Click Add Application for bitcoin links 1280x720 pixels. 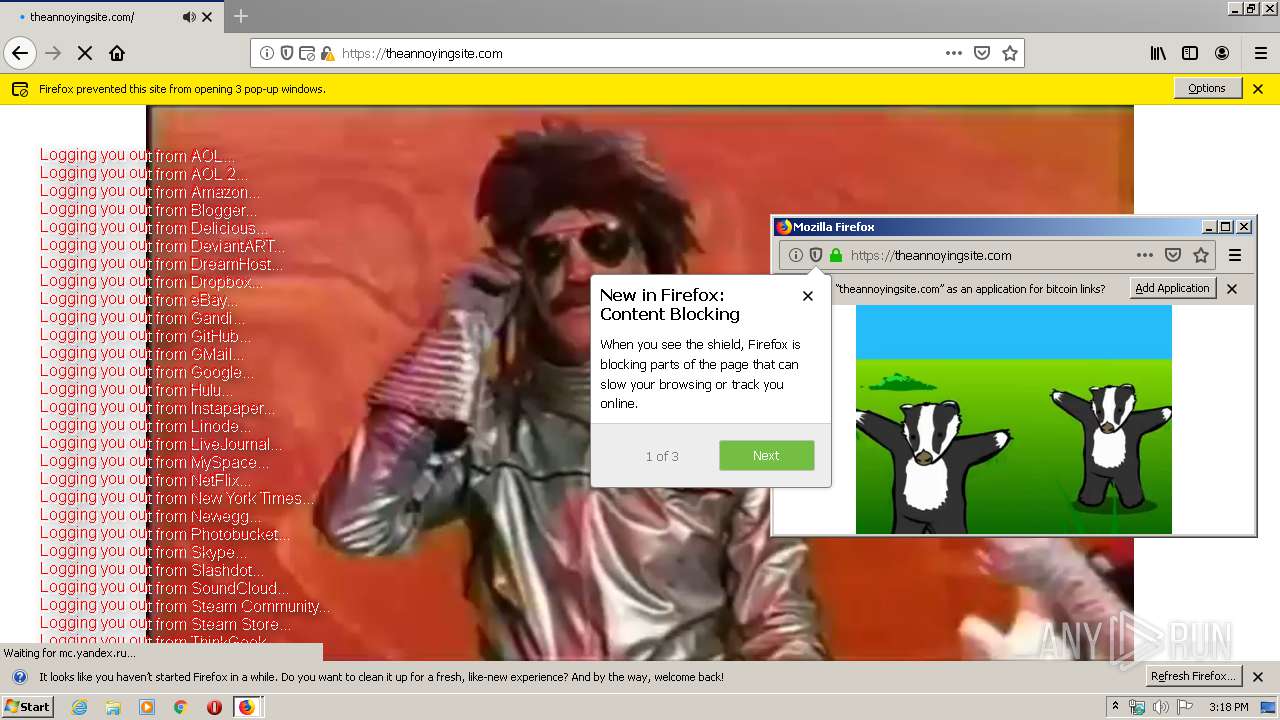(1173, 288)
